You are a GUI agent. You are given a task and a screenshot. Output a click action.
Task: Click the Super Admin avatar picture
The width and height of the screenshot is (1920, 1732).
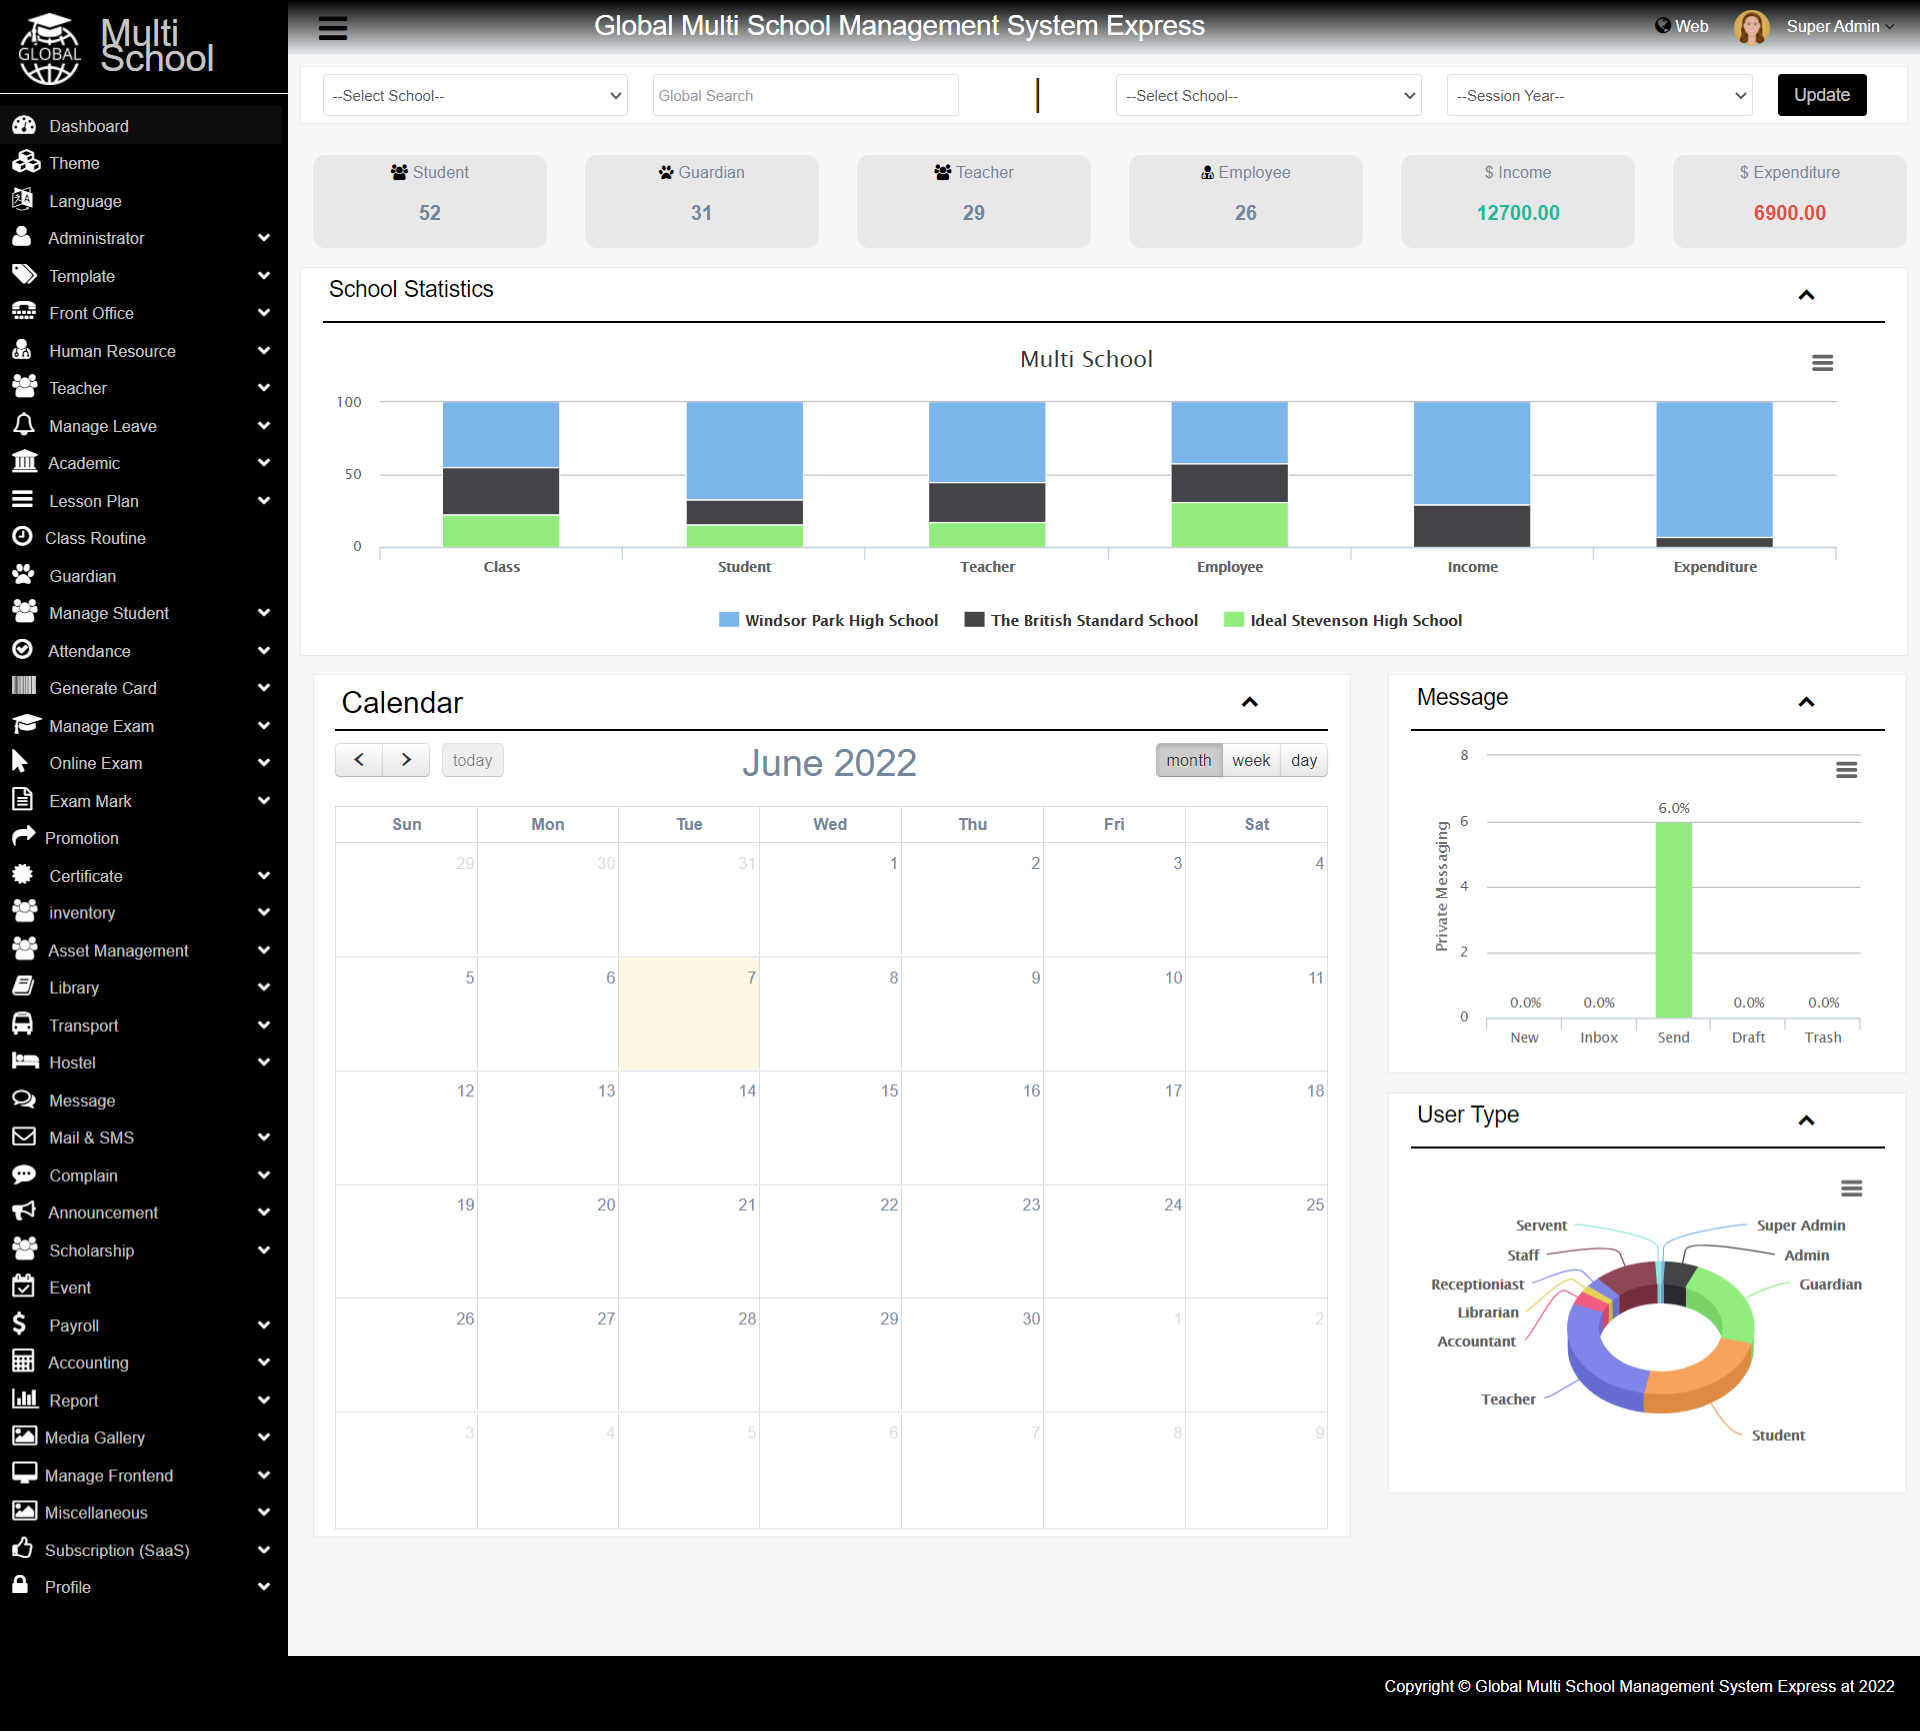(1751, 26)
